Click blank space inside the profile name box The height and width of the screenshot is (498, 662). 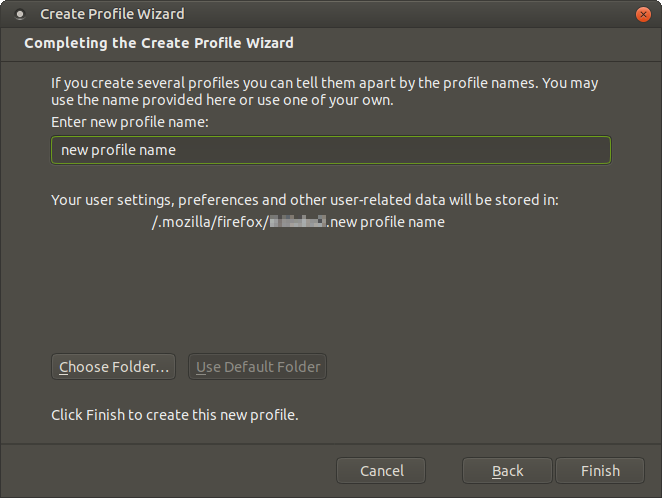[393, 150]
